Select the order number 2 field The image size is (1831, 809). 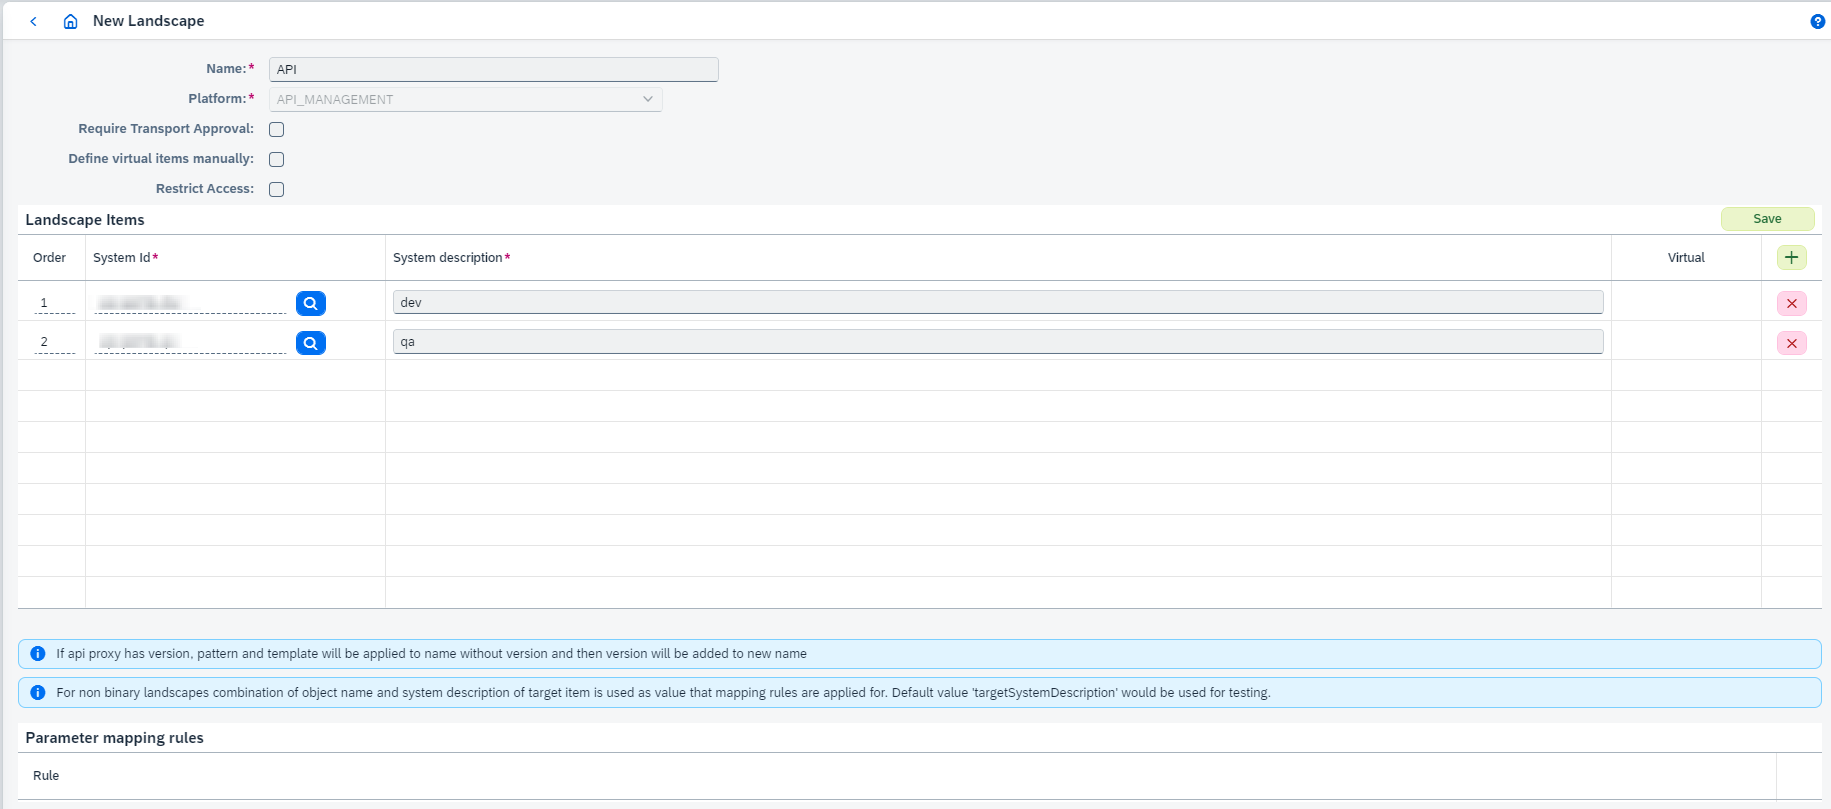point(54,342)
